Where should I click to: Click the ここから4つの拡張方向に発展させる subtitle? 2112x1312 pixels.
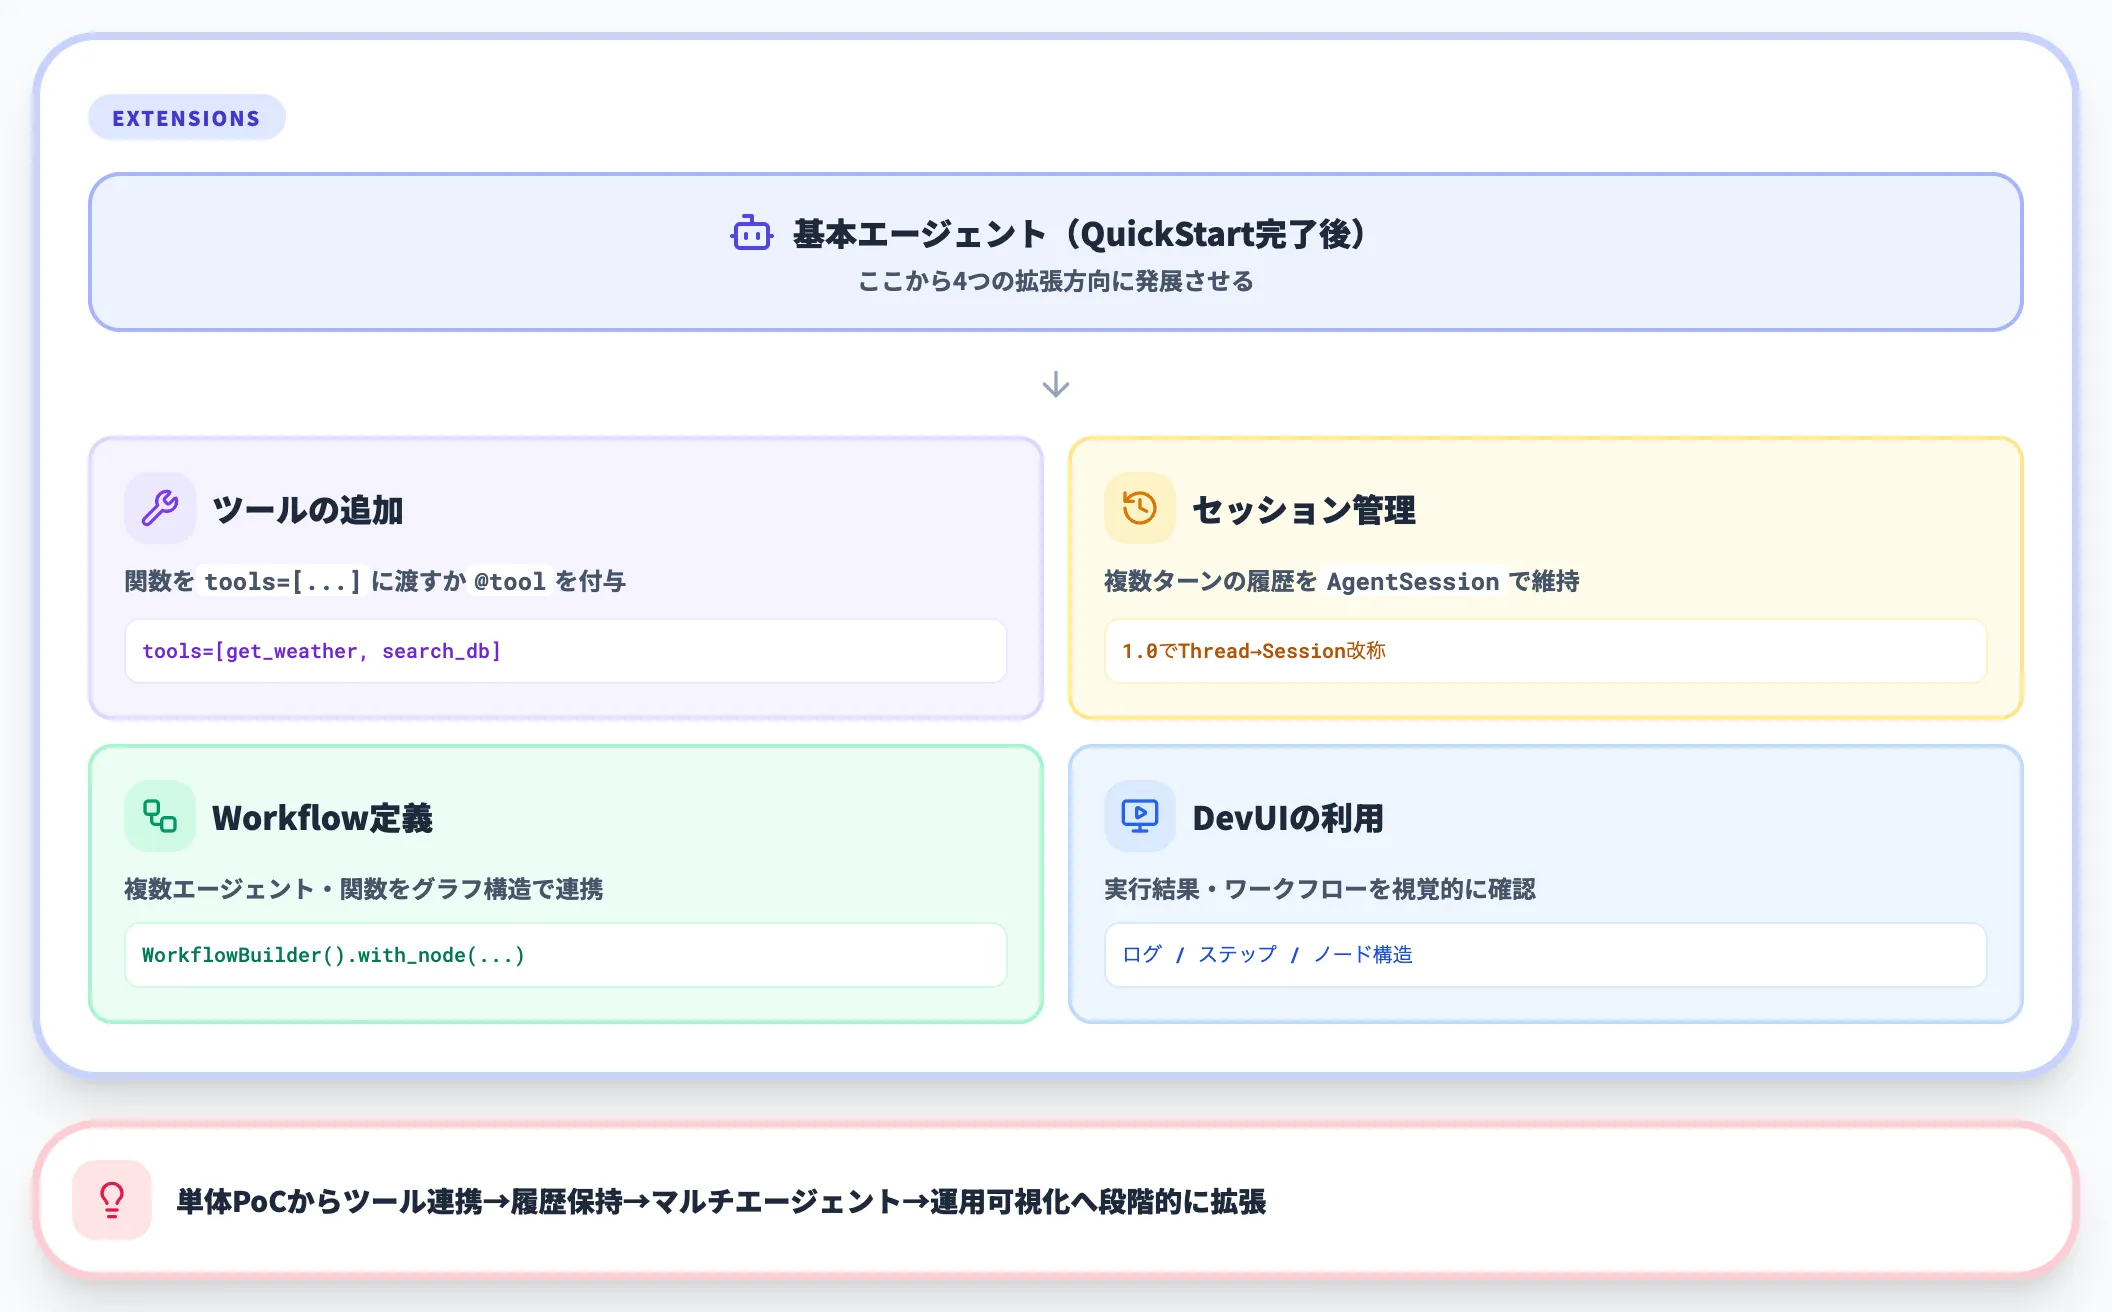(x=1056, y=282)
